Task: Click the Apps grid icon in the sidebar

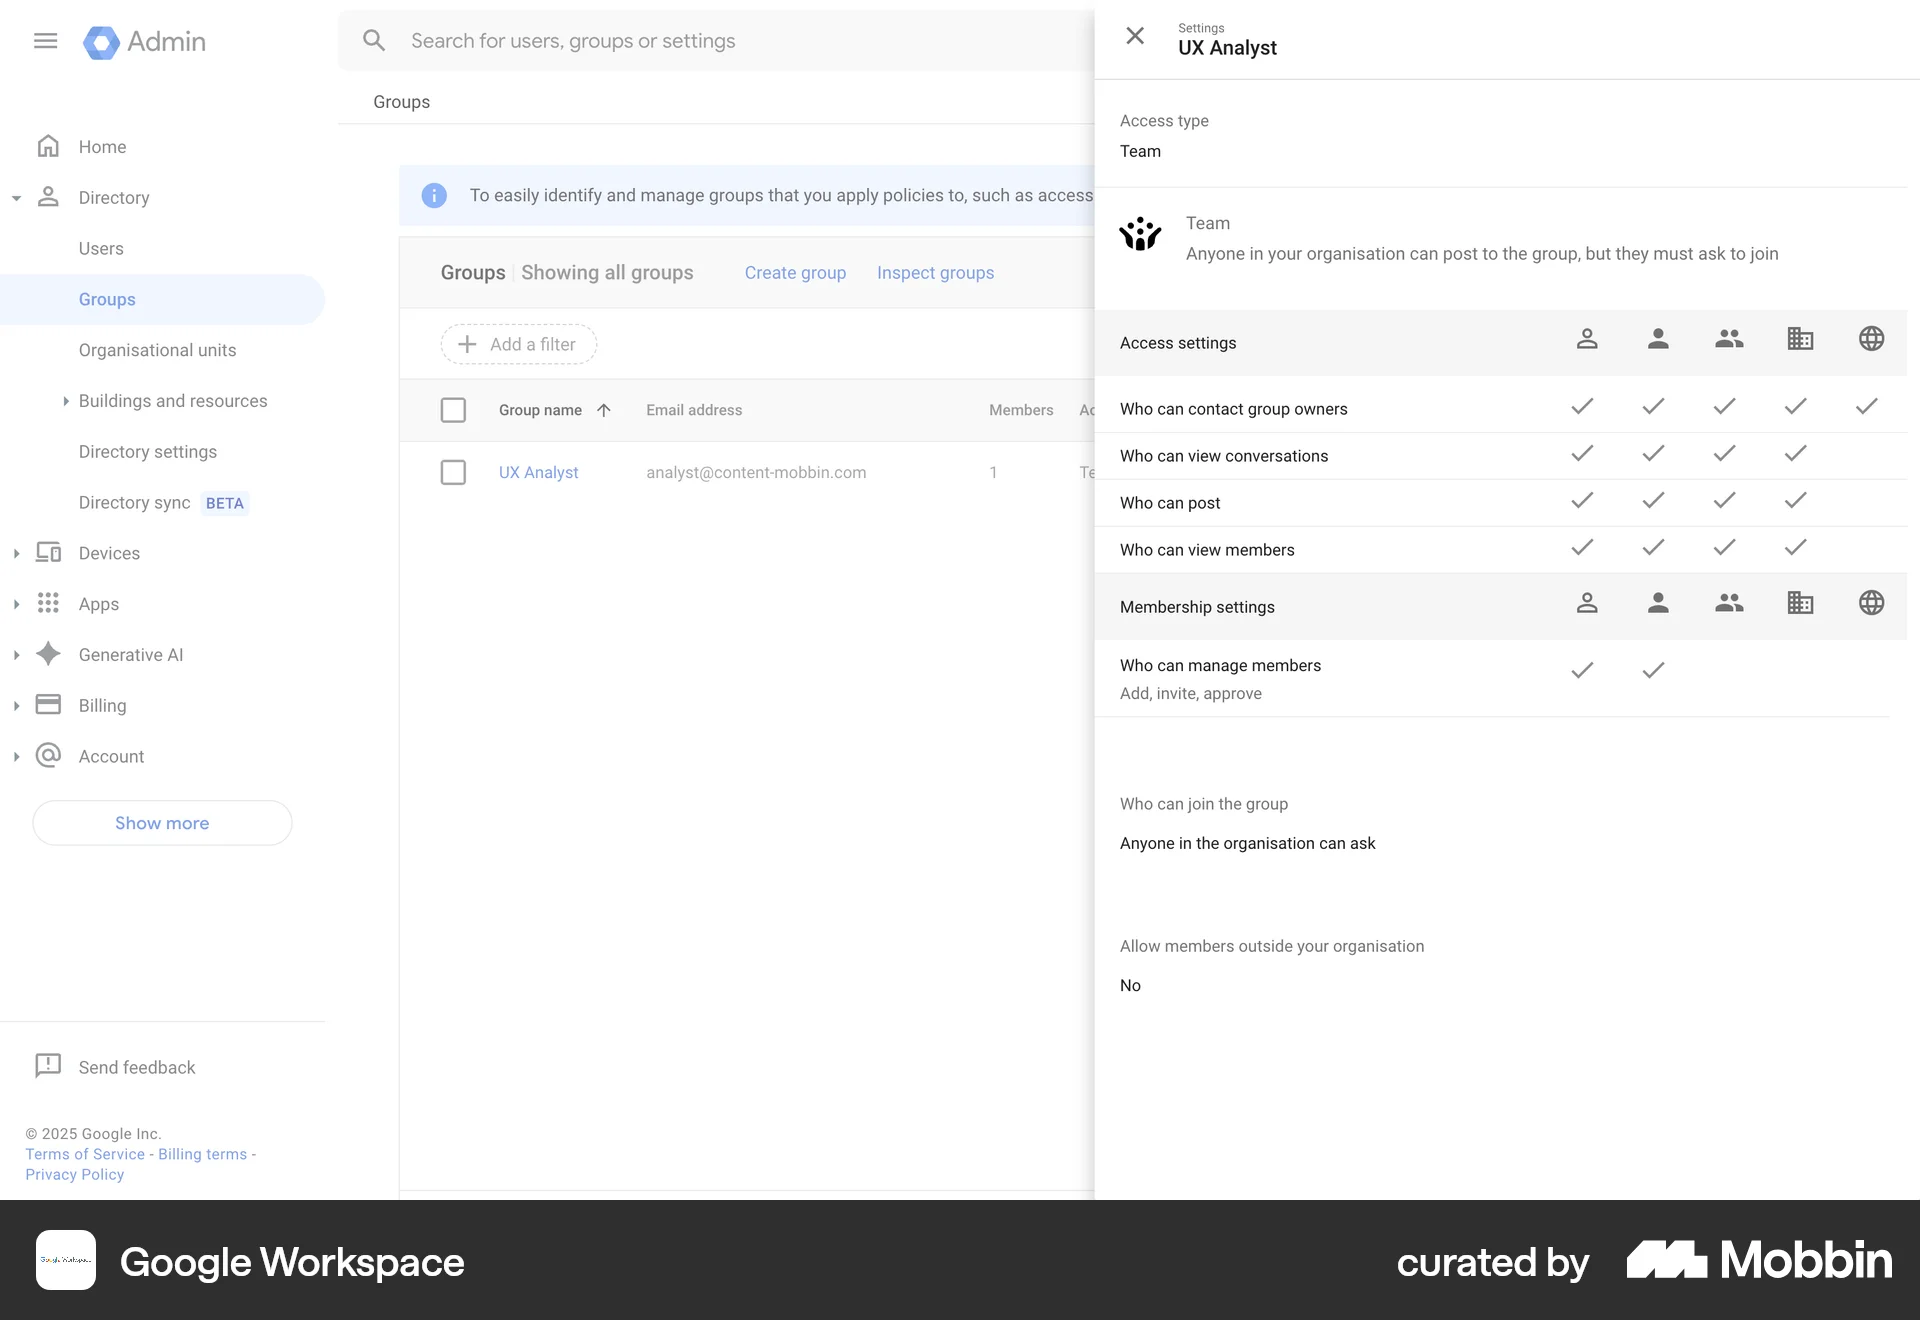Action: coord(48,603)
